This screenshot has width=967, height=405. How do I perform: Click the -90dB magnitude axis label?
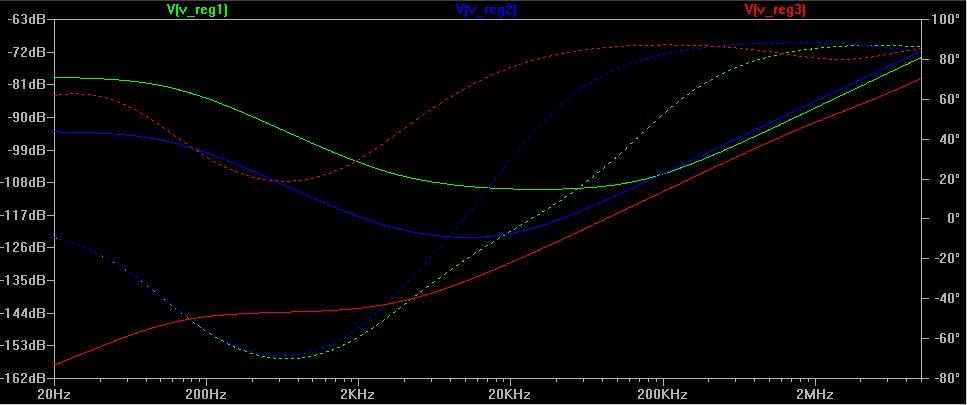click(25, 117)
